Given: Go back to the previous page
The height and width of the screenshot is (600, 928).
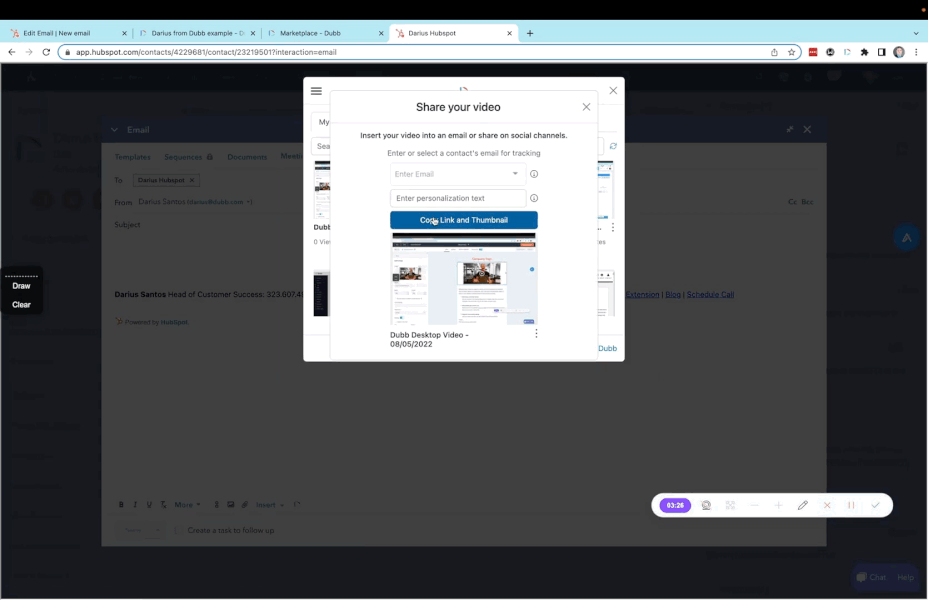Looking at the screenshot, I should tap(12, 52).
